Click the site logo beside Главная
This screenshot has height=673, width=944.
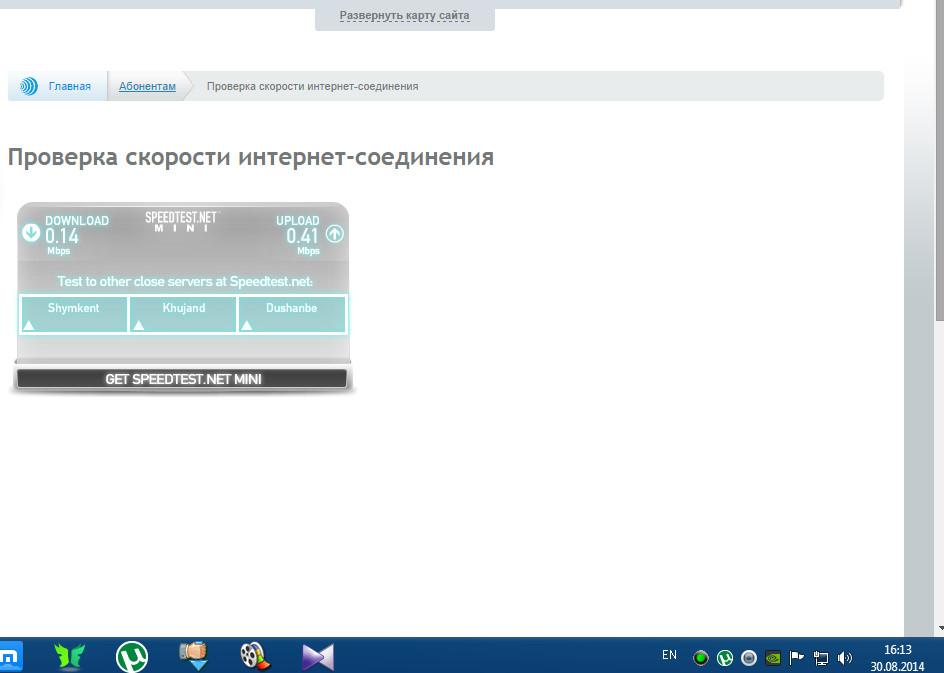28,86
